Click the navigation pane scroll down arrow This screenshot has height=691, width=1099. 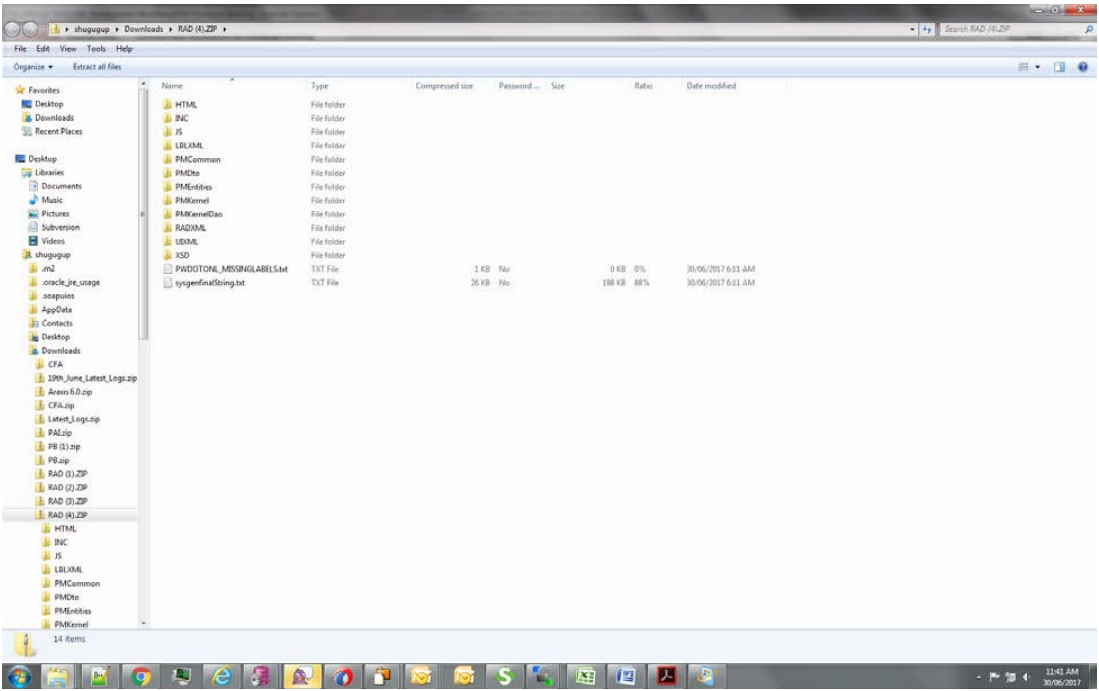coord(144,623)
